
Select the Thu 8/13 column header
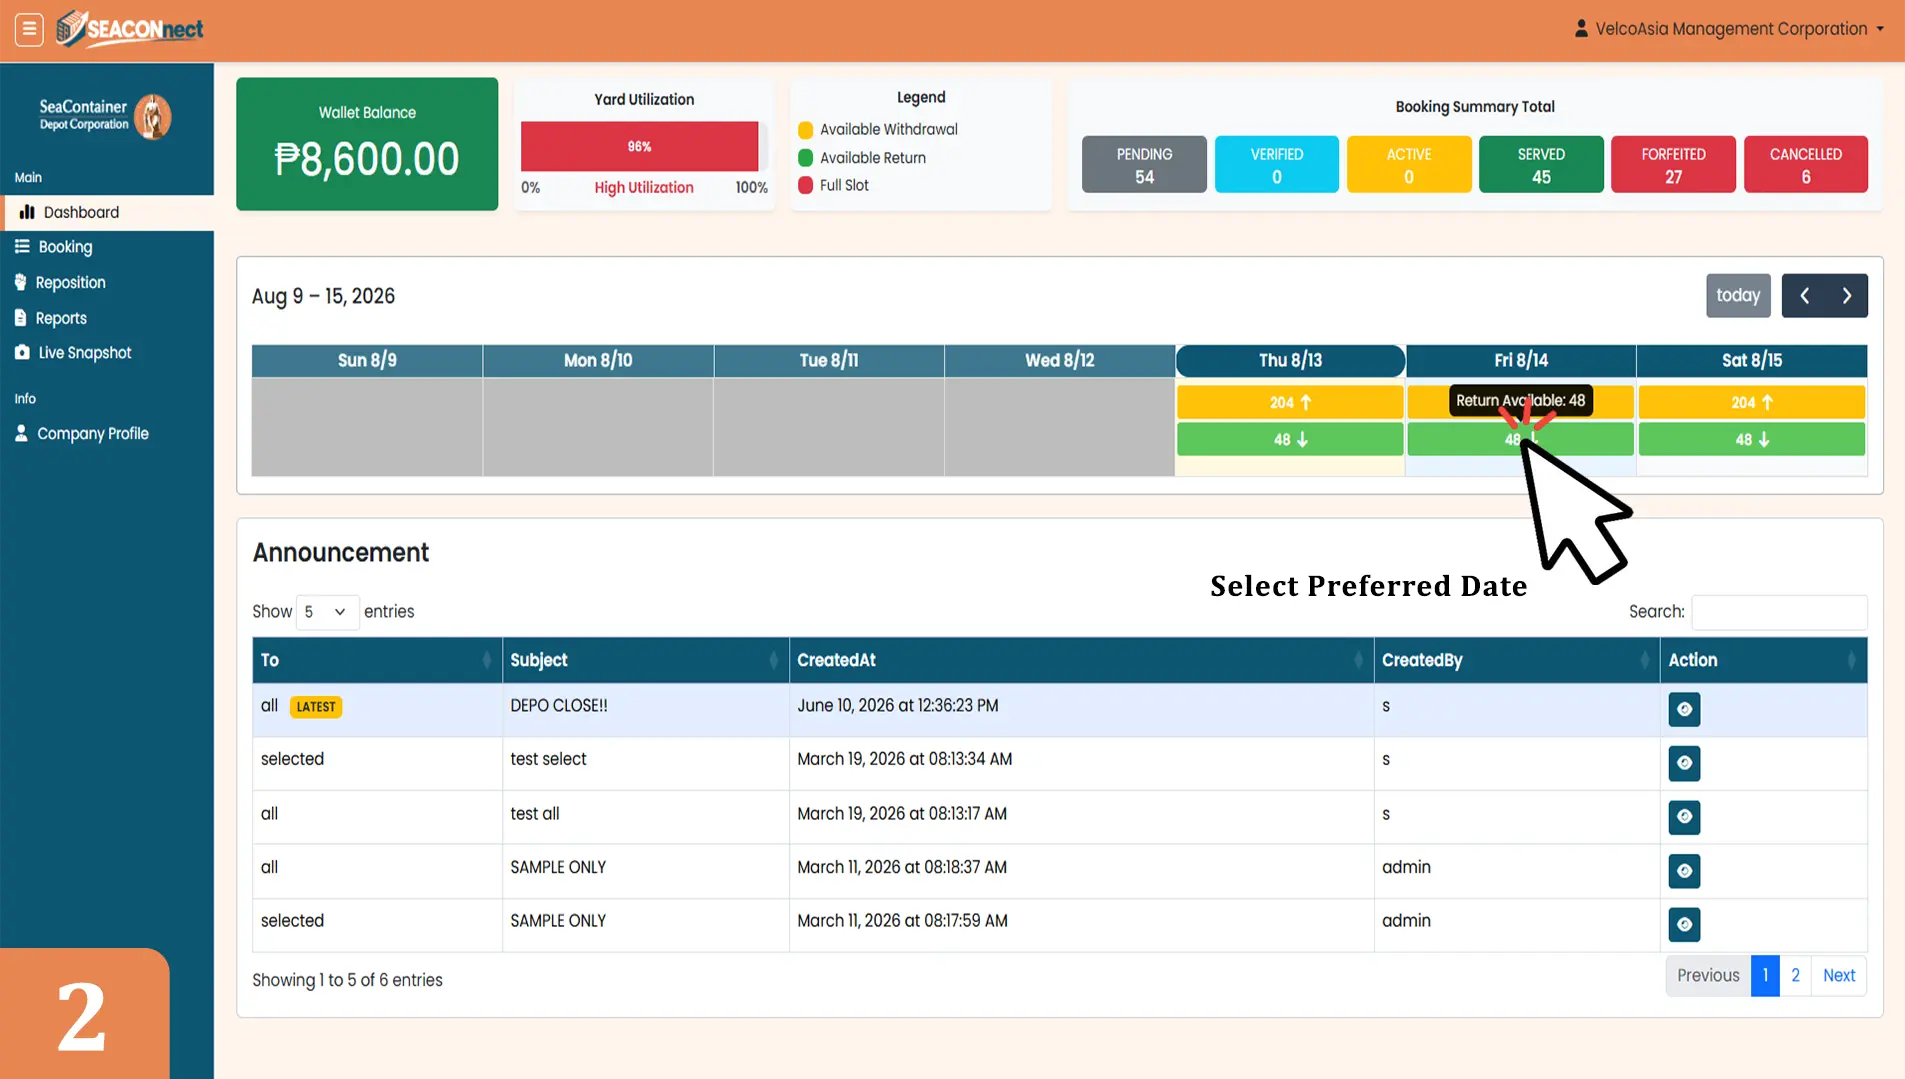pyautogui.click(x=1290, y=360)
